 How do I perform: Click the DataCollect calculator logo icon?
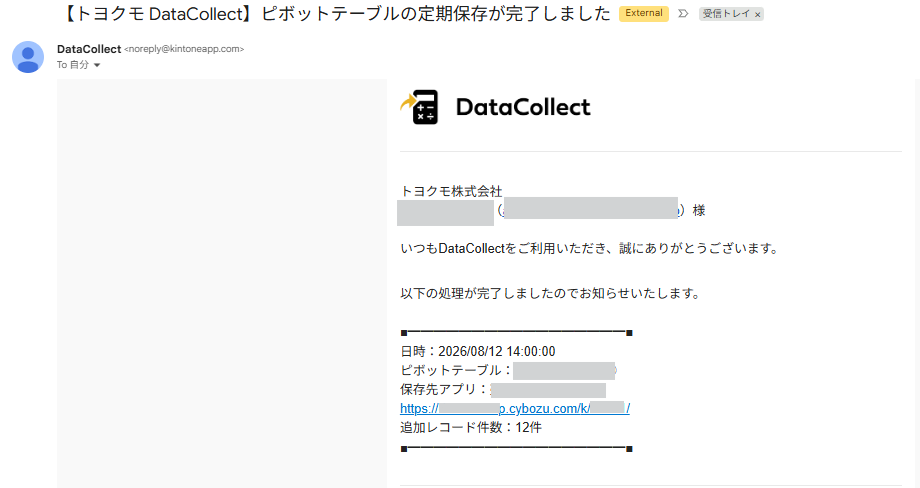[419, 107]
